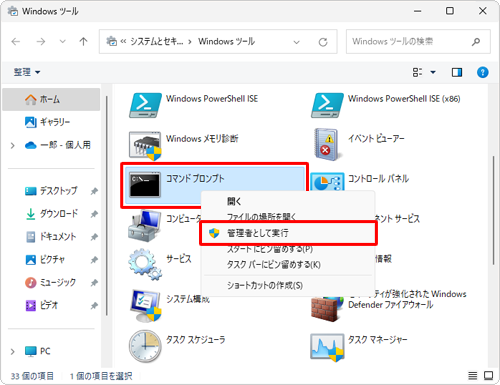Select the タスク マネージャー icon
The width and height of the screenshot is (500, 385).
point(327,348)
